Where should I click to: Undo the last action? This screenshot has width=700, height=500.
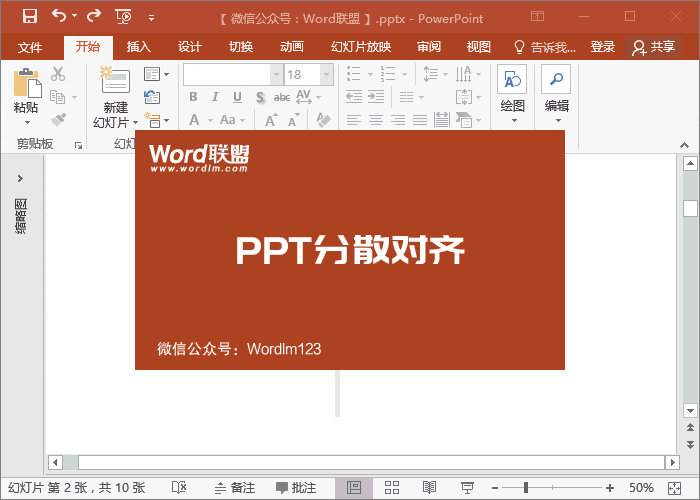pos(59,16)
